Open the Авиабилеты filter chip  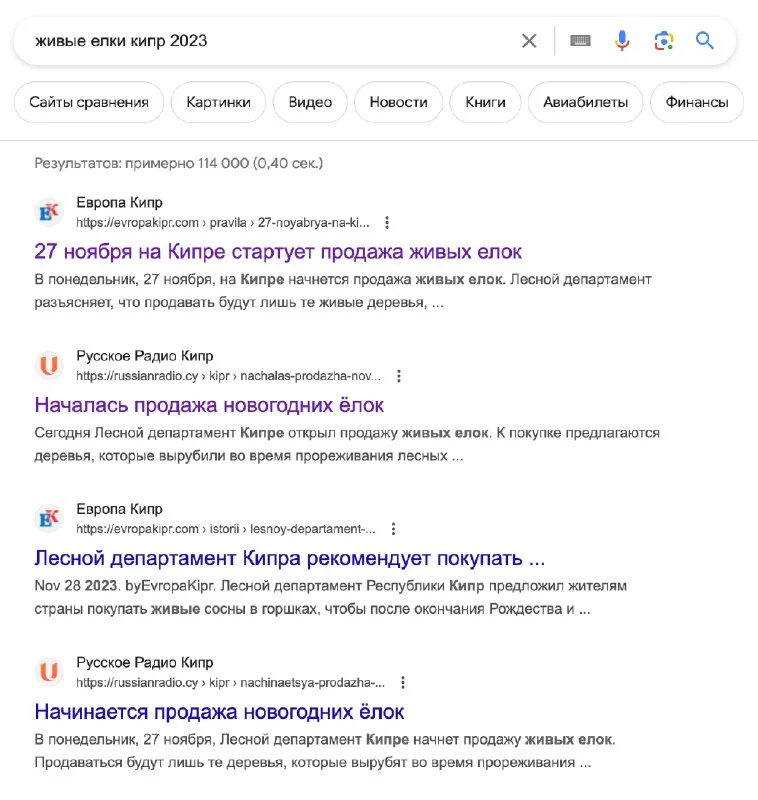(x=585, y=102)
